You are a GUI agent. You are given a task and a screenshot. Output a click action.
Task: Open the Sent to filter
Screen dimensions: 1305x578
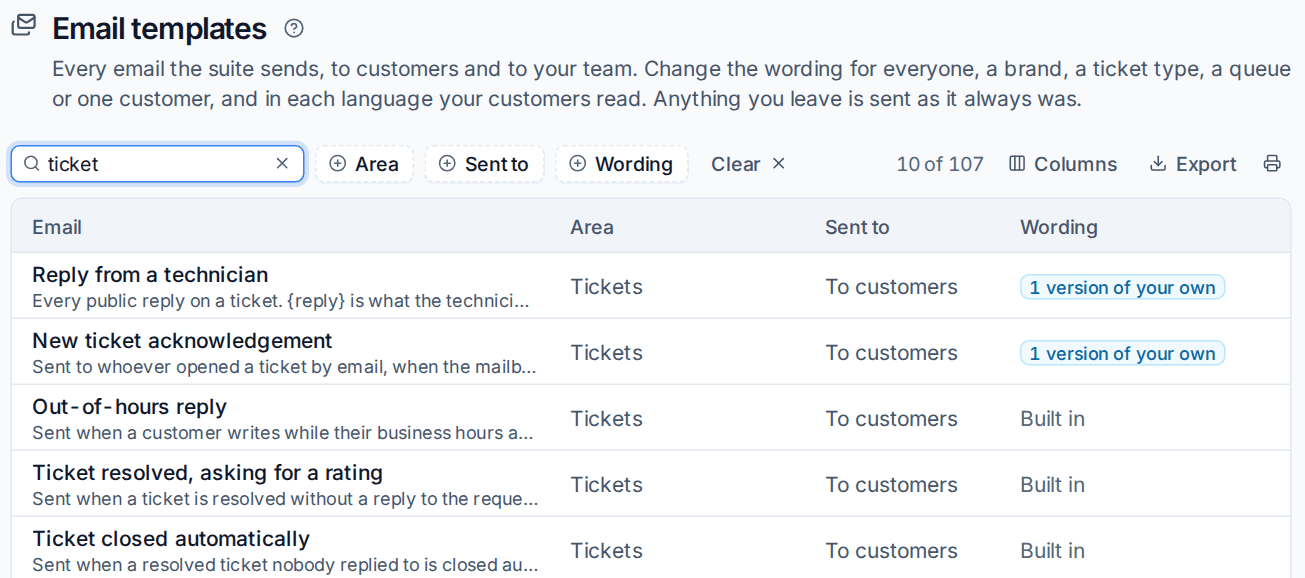point(484,164)
